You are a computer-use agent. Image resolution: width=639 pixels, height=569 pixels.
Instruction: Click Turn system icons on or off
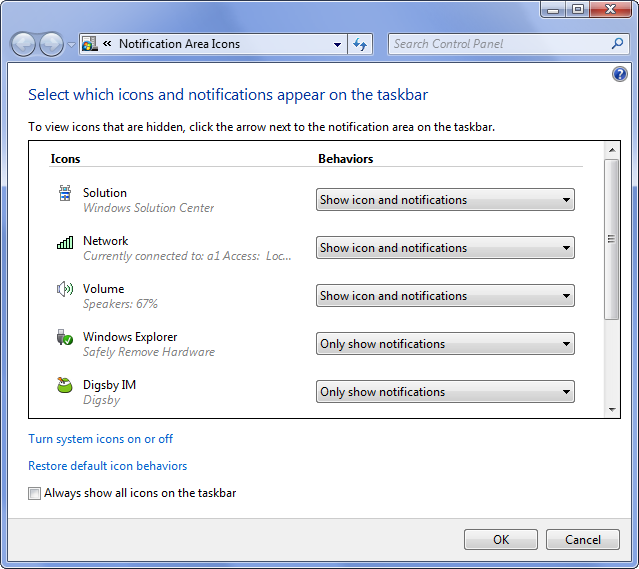click(100, 439)
